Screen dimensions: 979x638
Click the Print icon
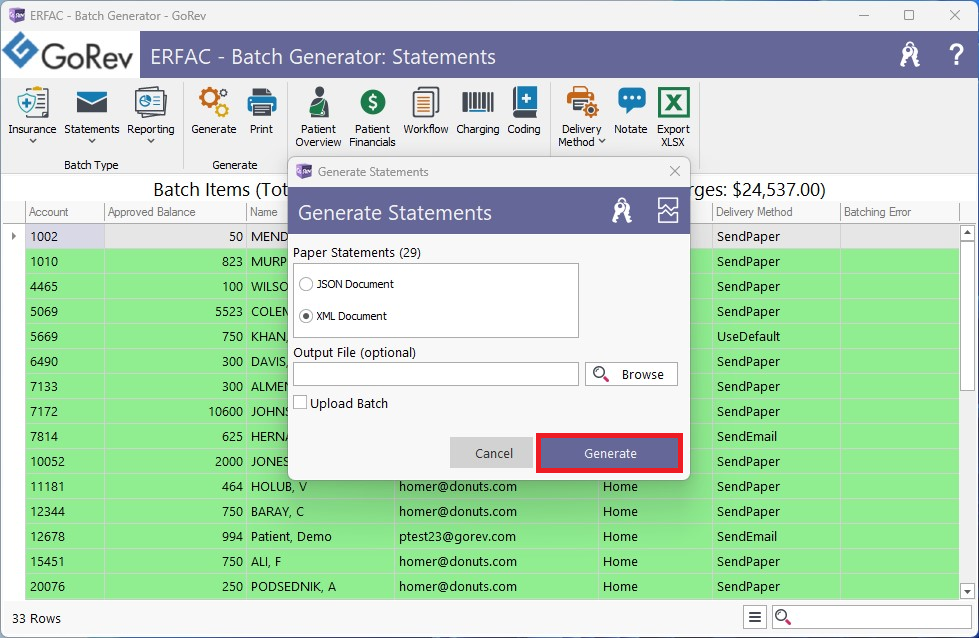coord(262,103)
